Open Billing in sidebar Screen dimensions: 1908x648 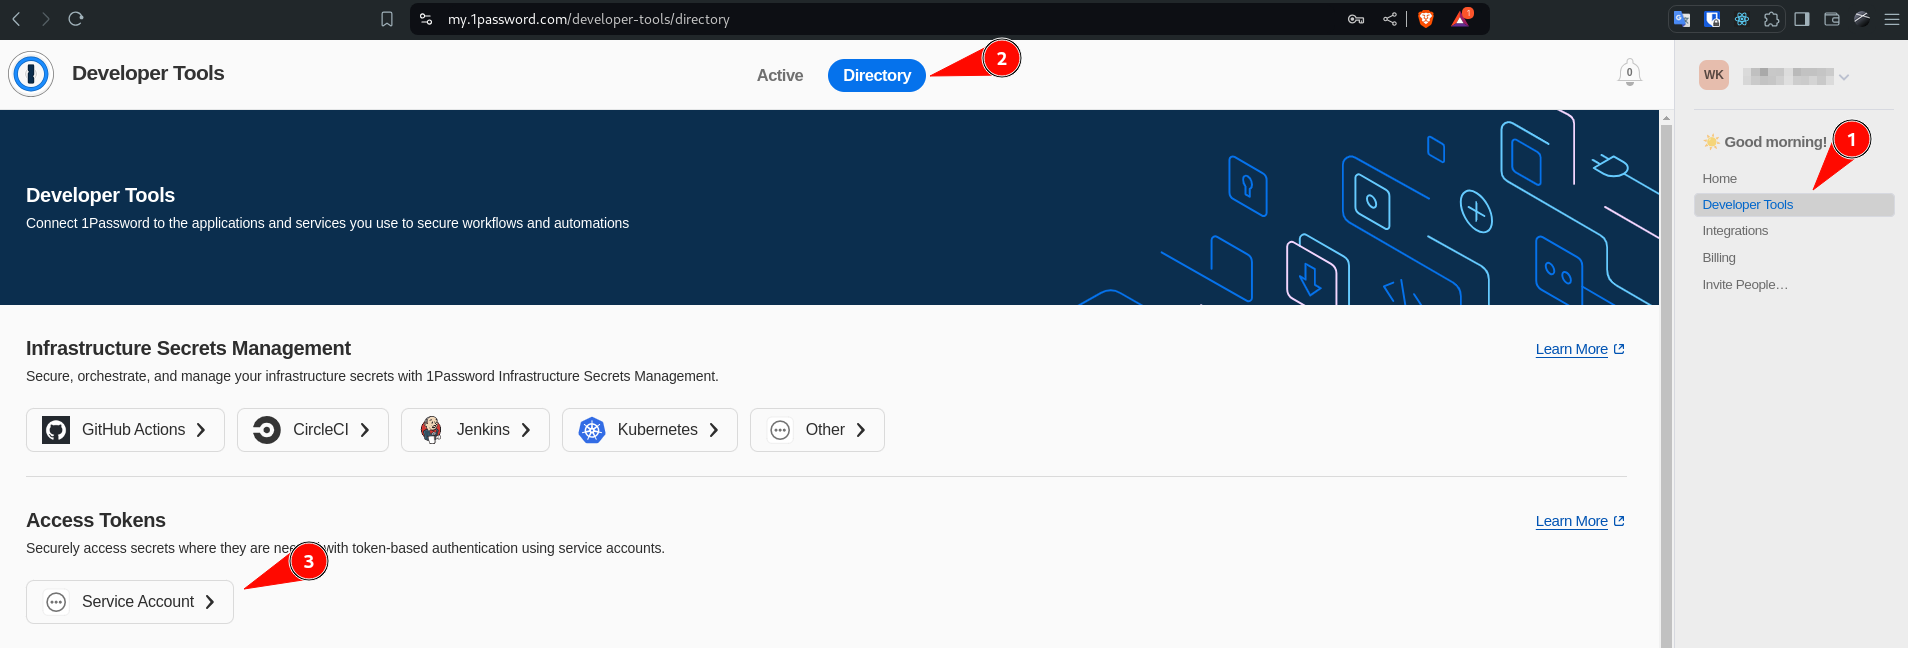click(x=1719, y=258)
